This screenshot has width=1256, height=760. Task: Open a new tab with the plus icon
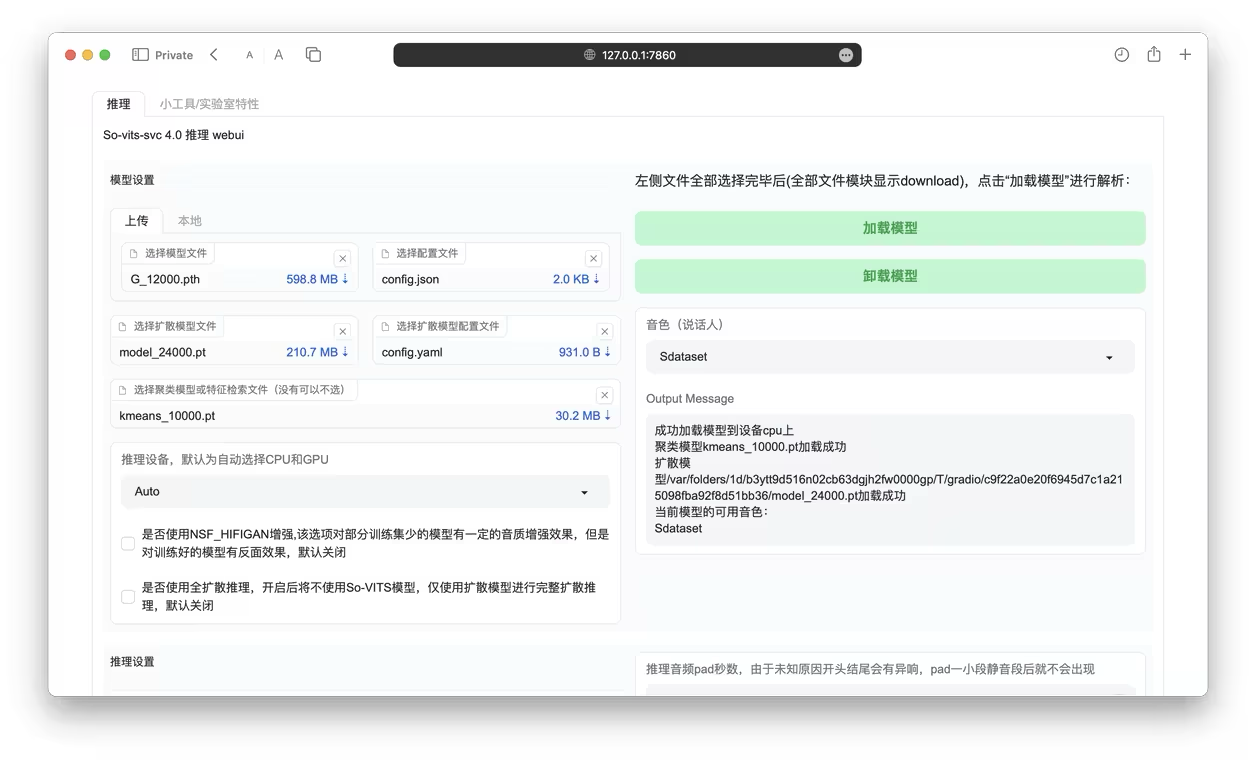pyautogui.click(x=1185, y=55)
